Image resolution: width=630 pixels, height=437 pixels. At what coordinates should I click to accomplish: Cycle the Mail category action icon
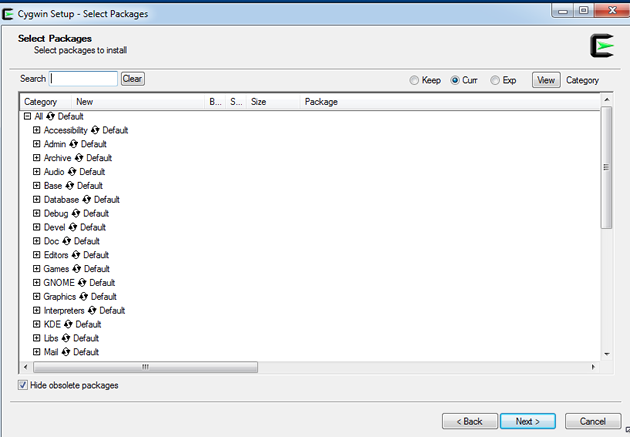(x=66, y=352)
